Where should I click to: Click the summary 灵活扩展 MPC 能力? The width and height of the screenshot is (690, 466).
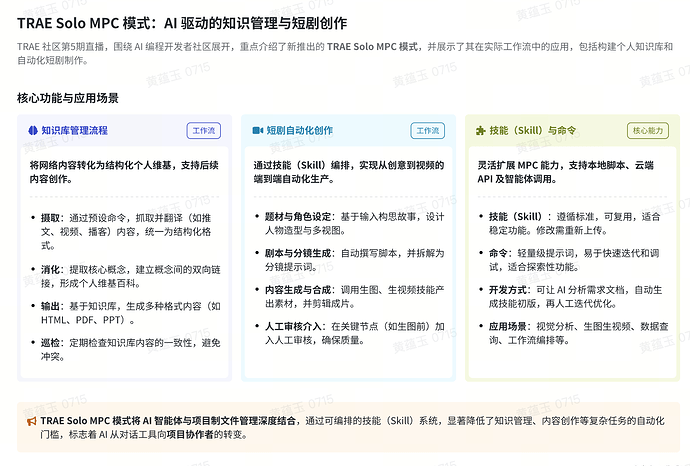click(x=565, y=172)
